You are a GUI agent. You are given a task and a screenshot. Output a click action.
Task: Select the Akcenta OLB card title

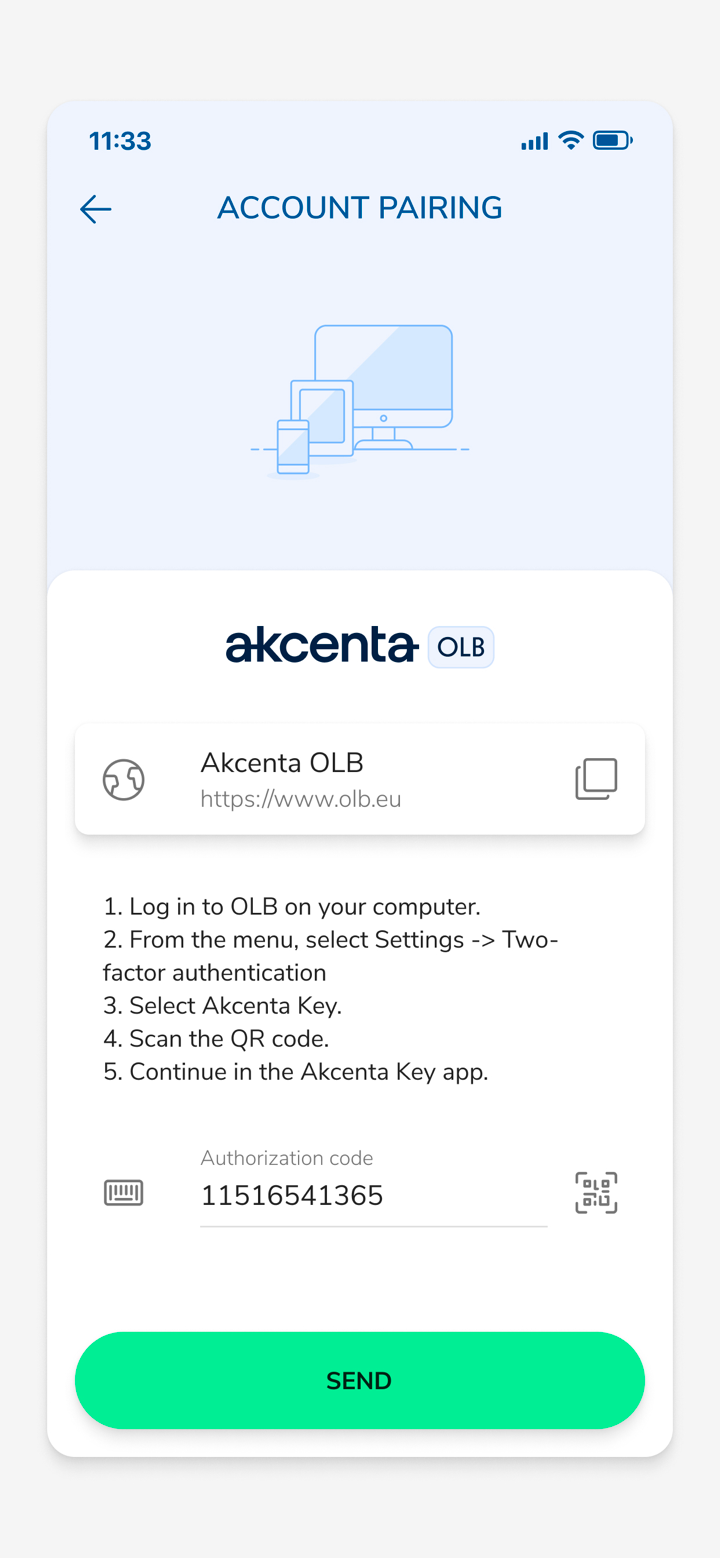[x=282, y=763]
